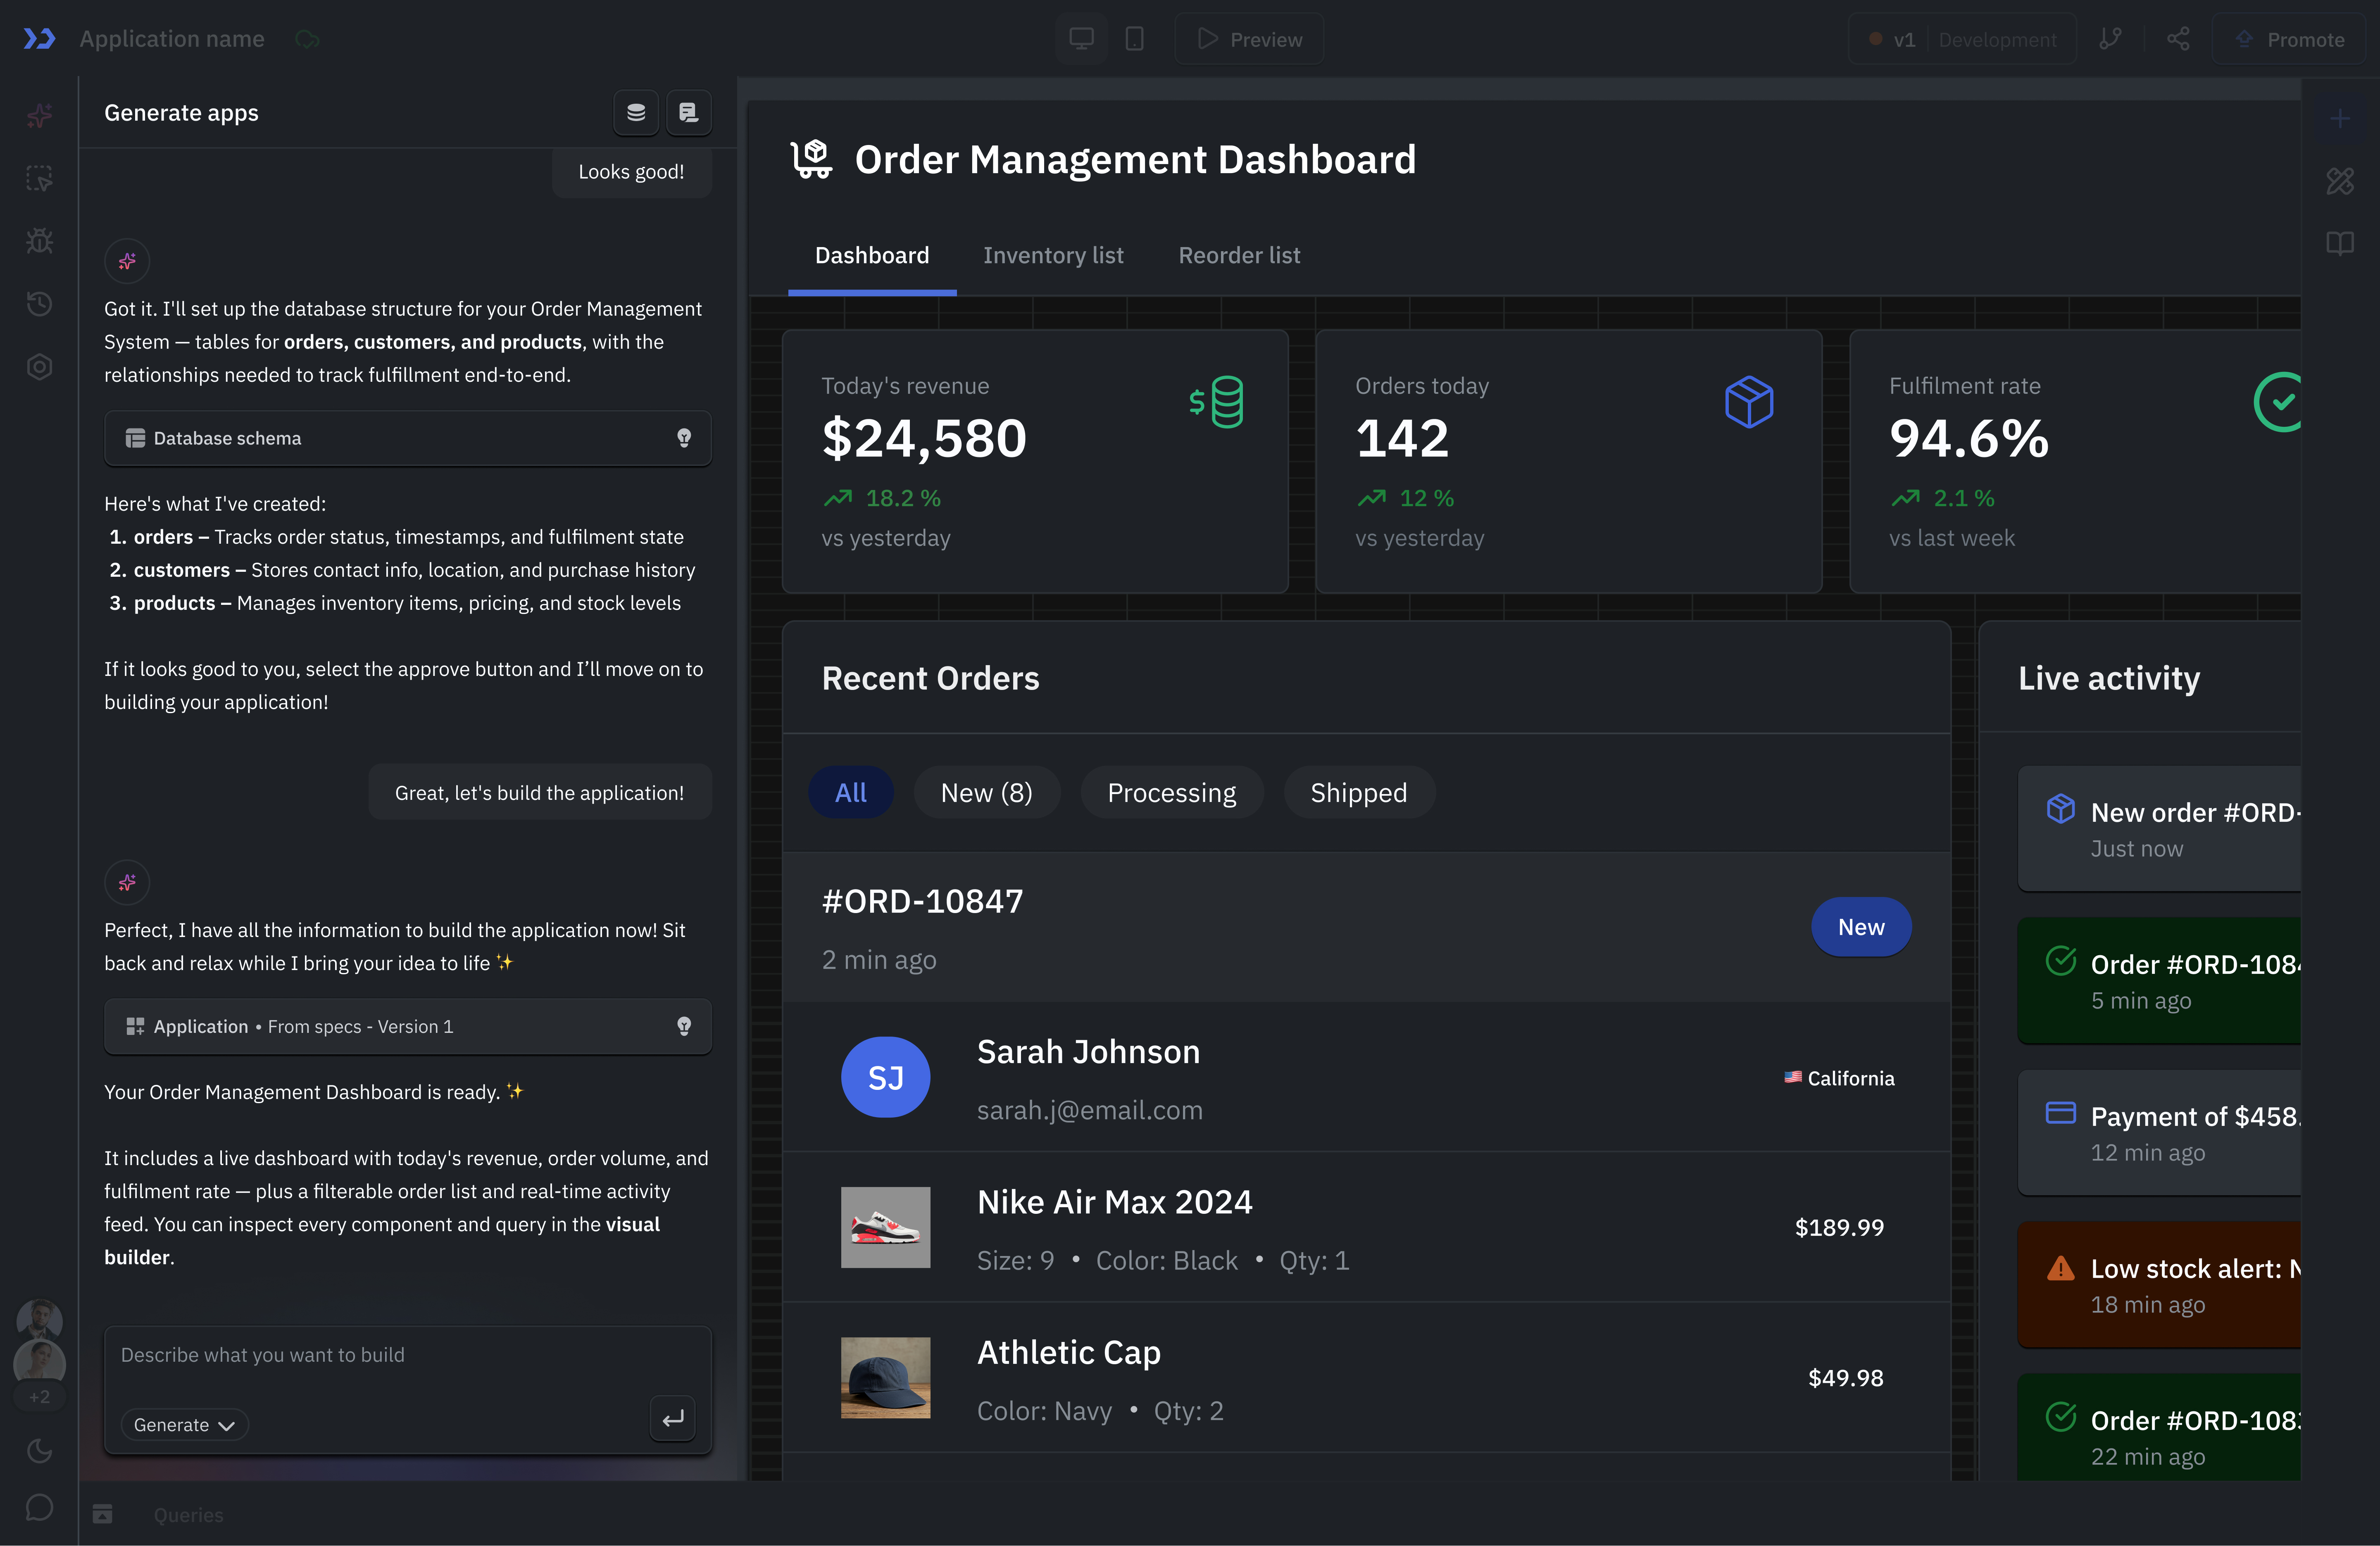Screen dimensions: 2380x1546
Task: Expand the Database schema card
Action: [407, 438]
